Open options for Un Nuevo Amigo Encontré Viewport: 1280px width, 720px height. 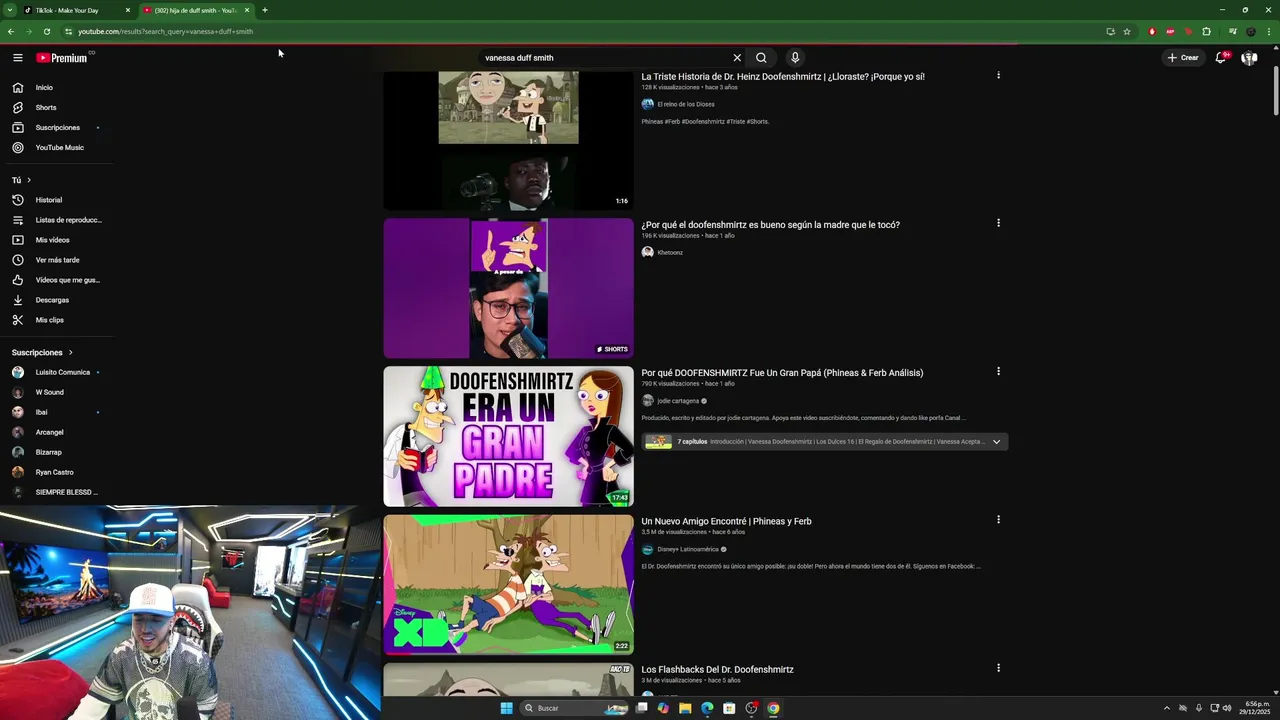click(998, 519)
